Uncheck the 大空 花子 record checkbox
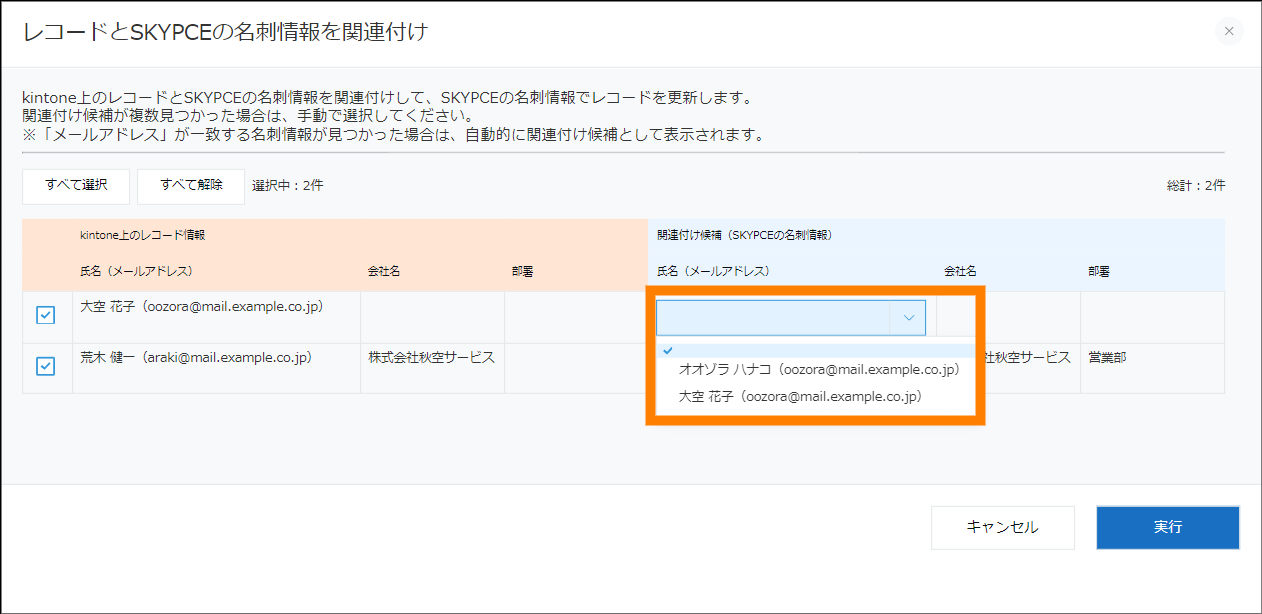 46,315
